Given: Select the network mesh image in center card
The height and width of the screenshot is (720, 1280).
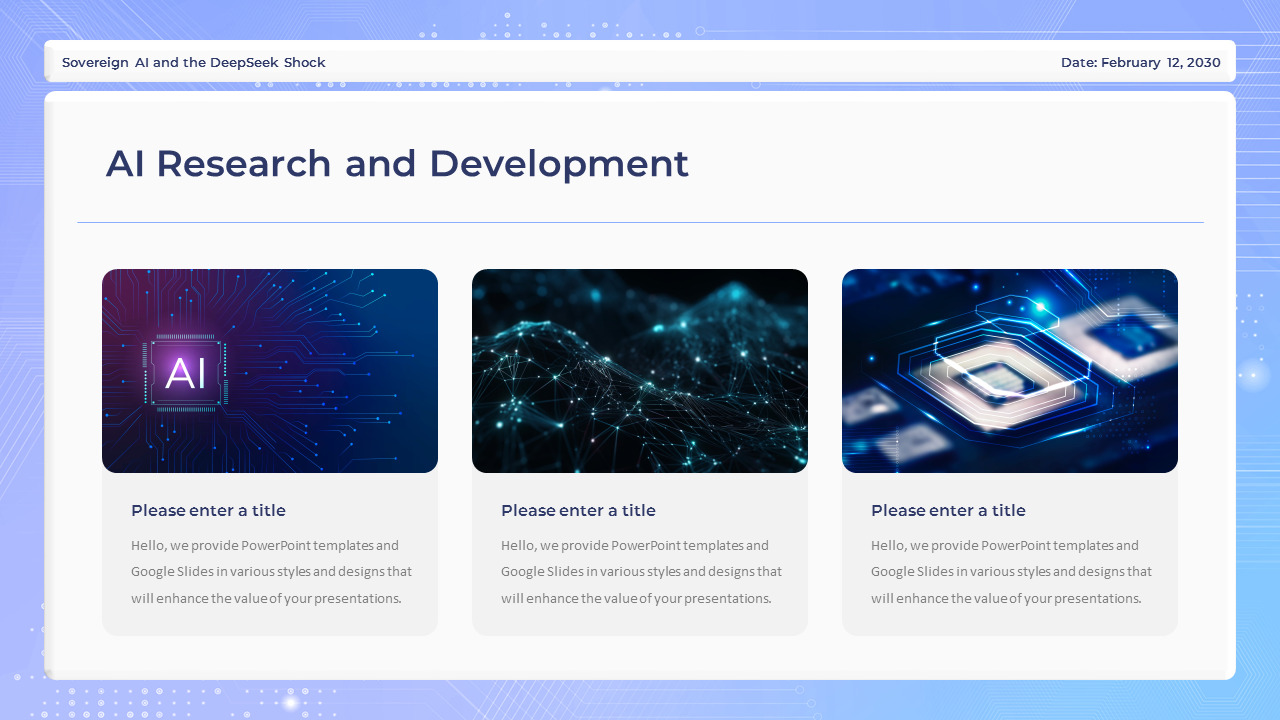Looking at the screenshot, I should (640, 370).
